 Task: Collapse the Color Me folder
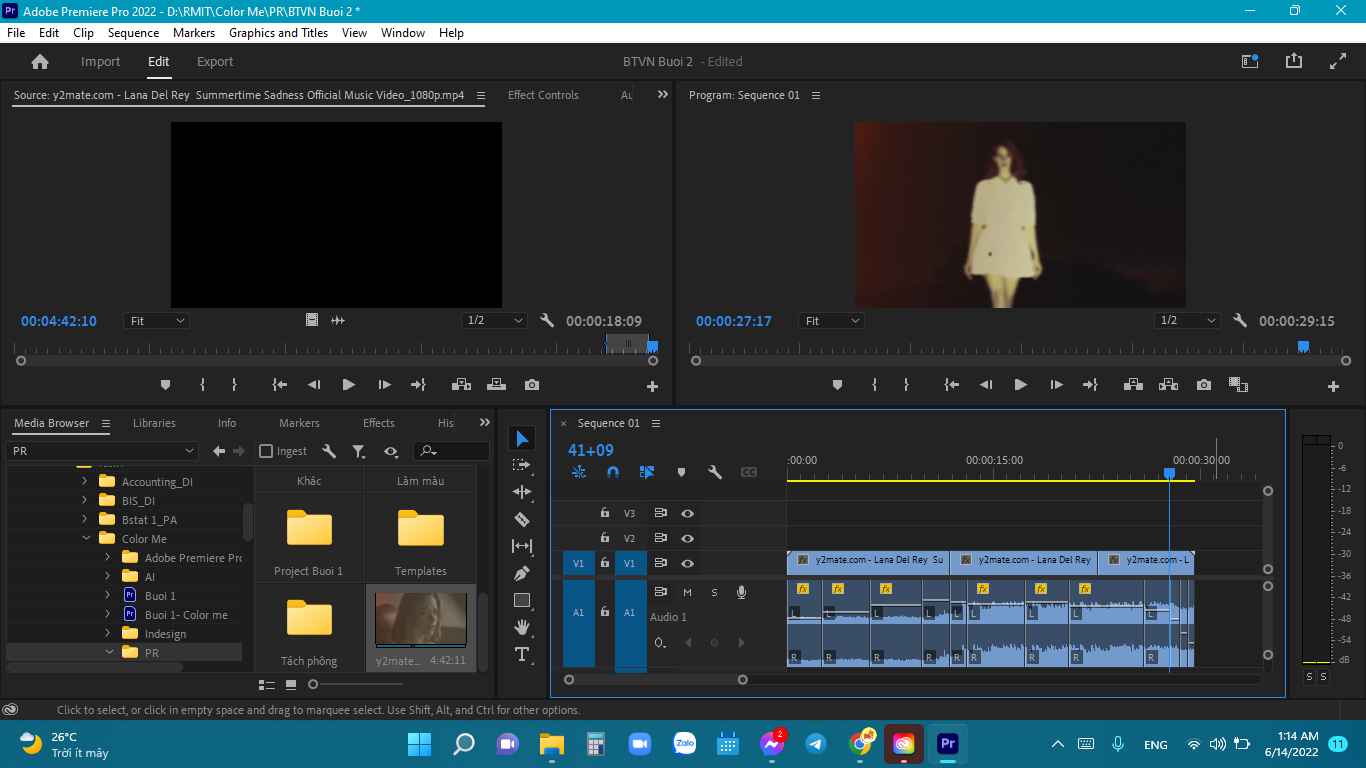coord(85,539)
